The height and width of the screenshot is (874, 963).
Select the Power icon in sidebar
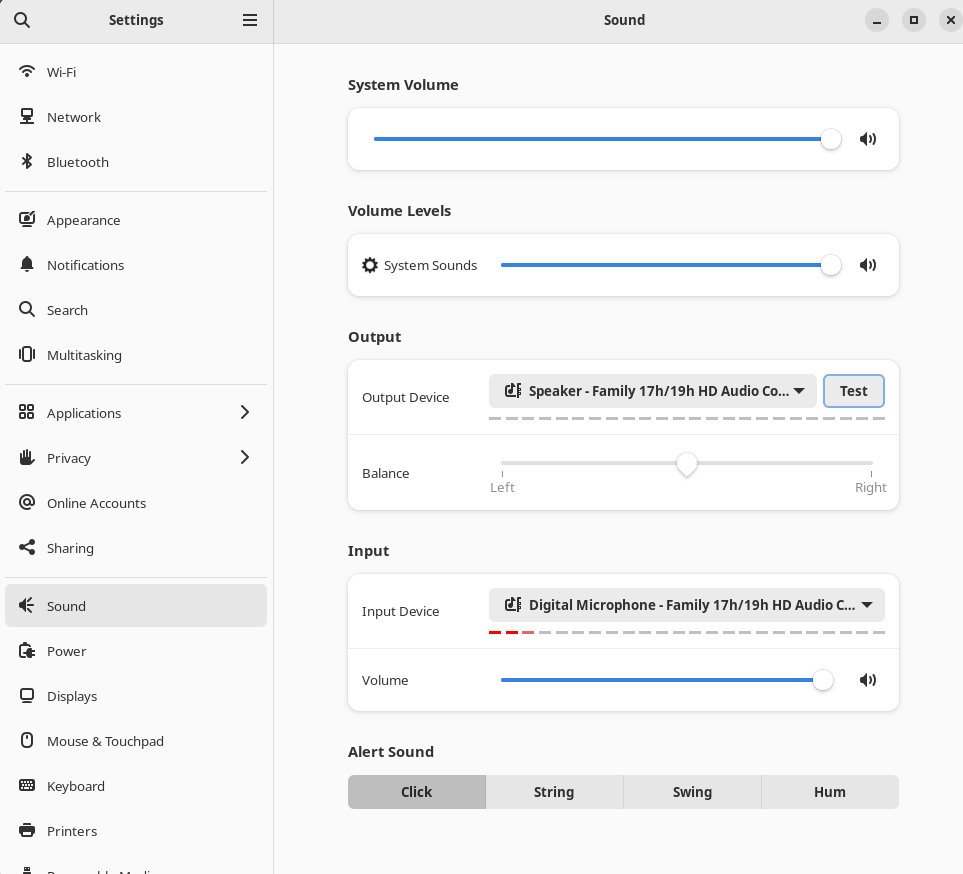point(28,651)
